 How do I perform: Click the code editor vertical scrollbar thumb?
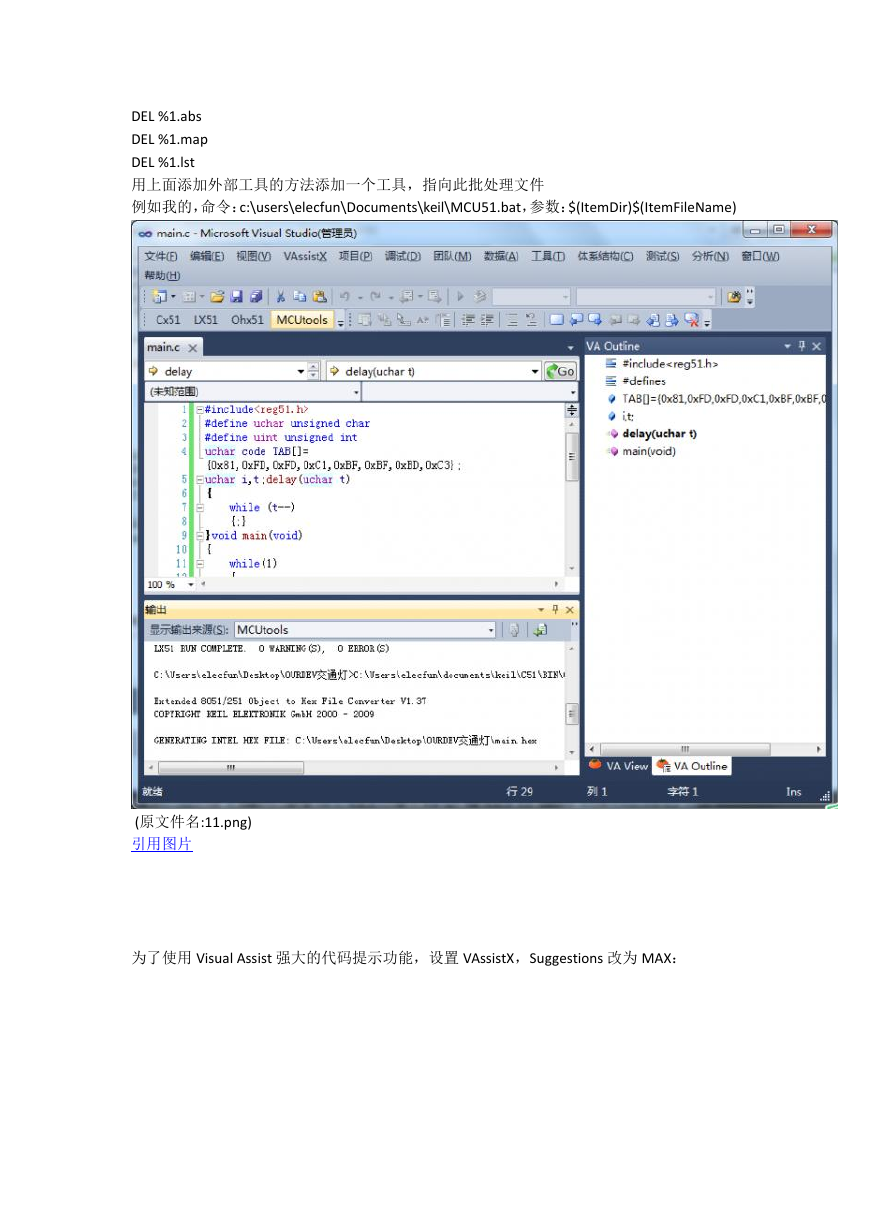(572, 456)
